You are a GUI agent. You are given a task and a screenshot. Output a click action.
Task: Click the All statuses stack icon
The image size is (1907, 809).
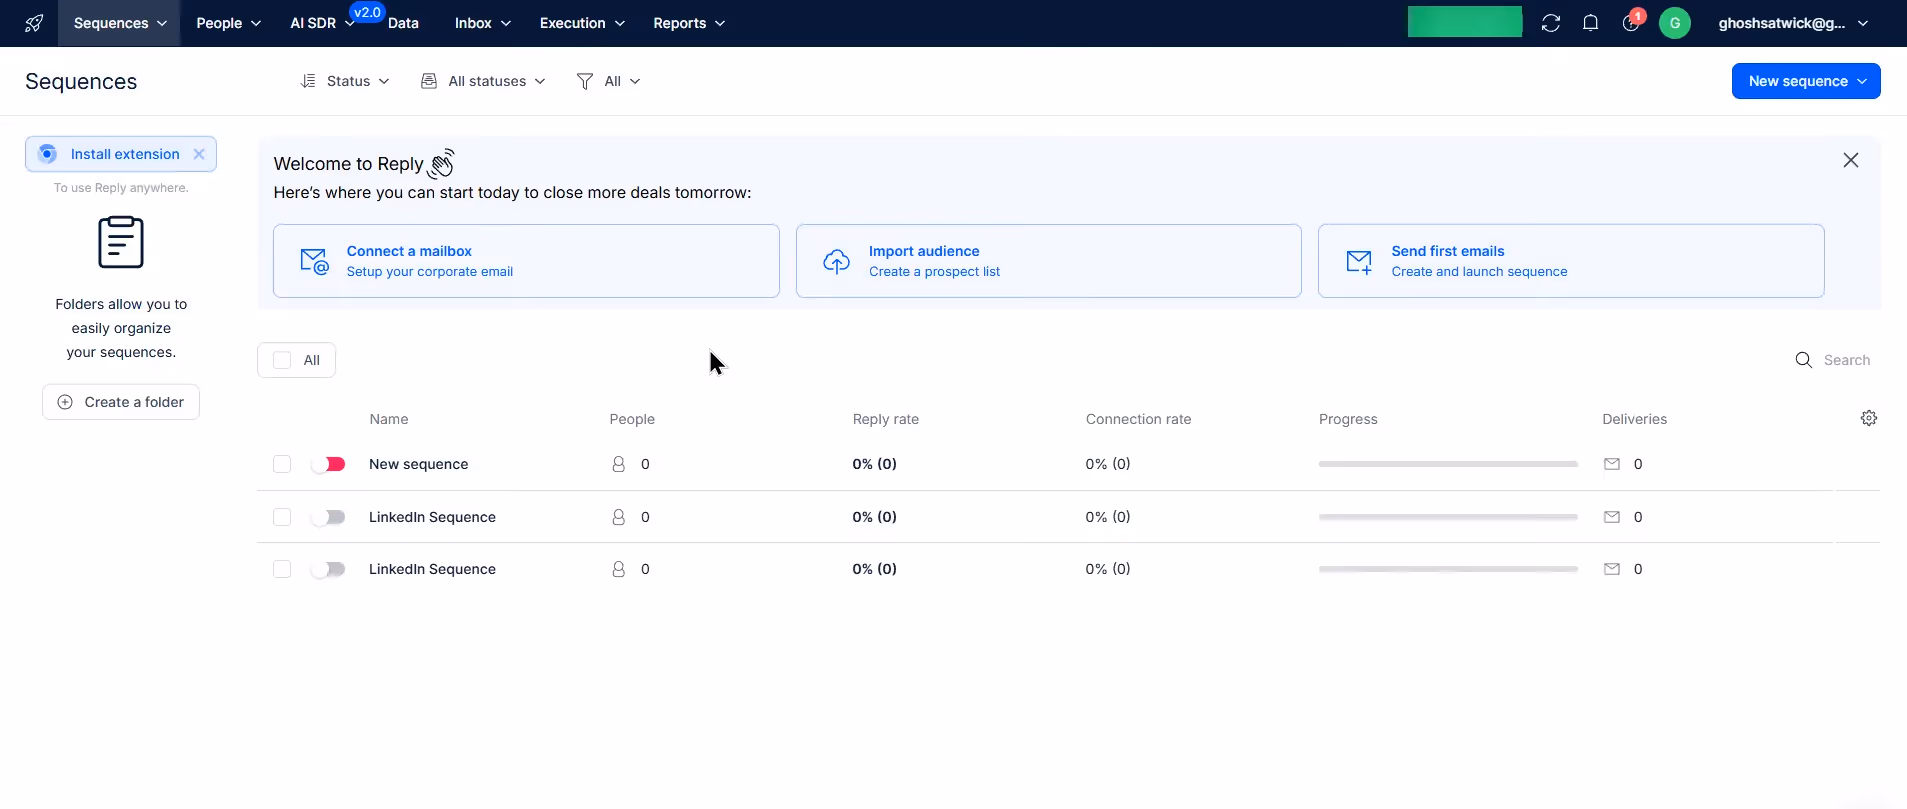point(429,81)
